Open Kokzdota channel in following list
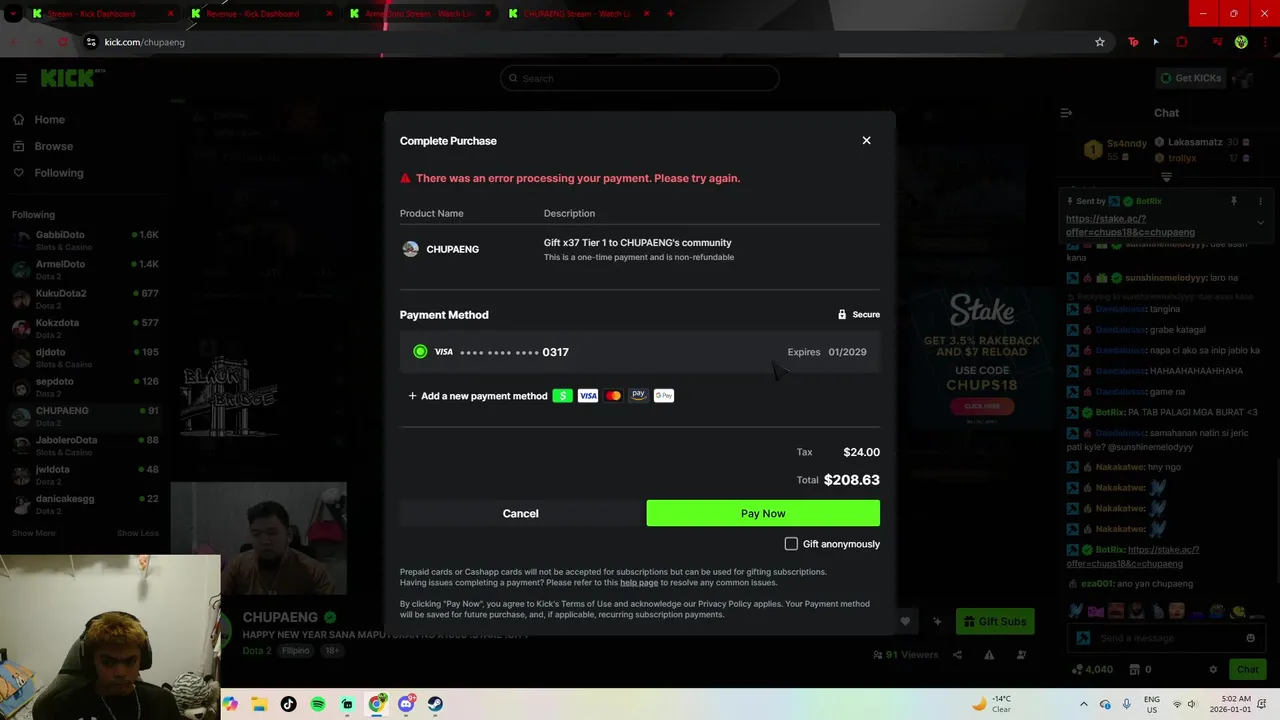This screenshot has height=720, width=1280. [85, 328]
